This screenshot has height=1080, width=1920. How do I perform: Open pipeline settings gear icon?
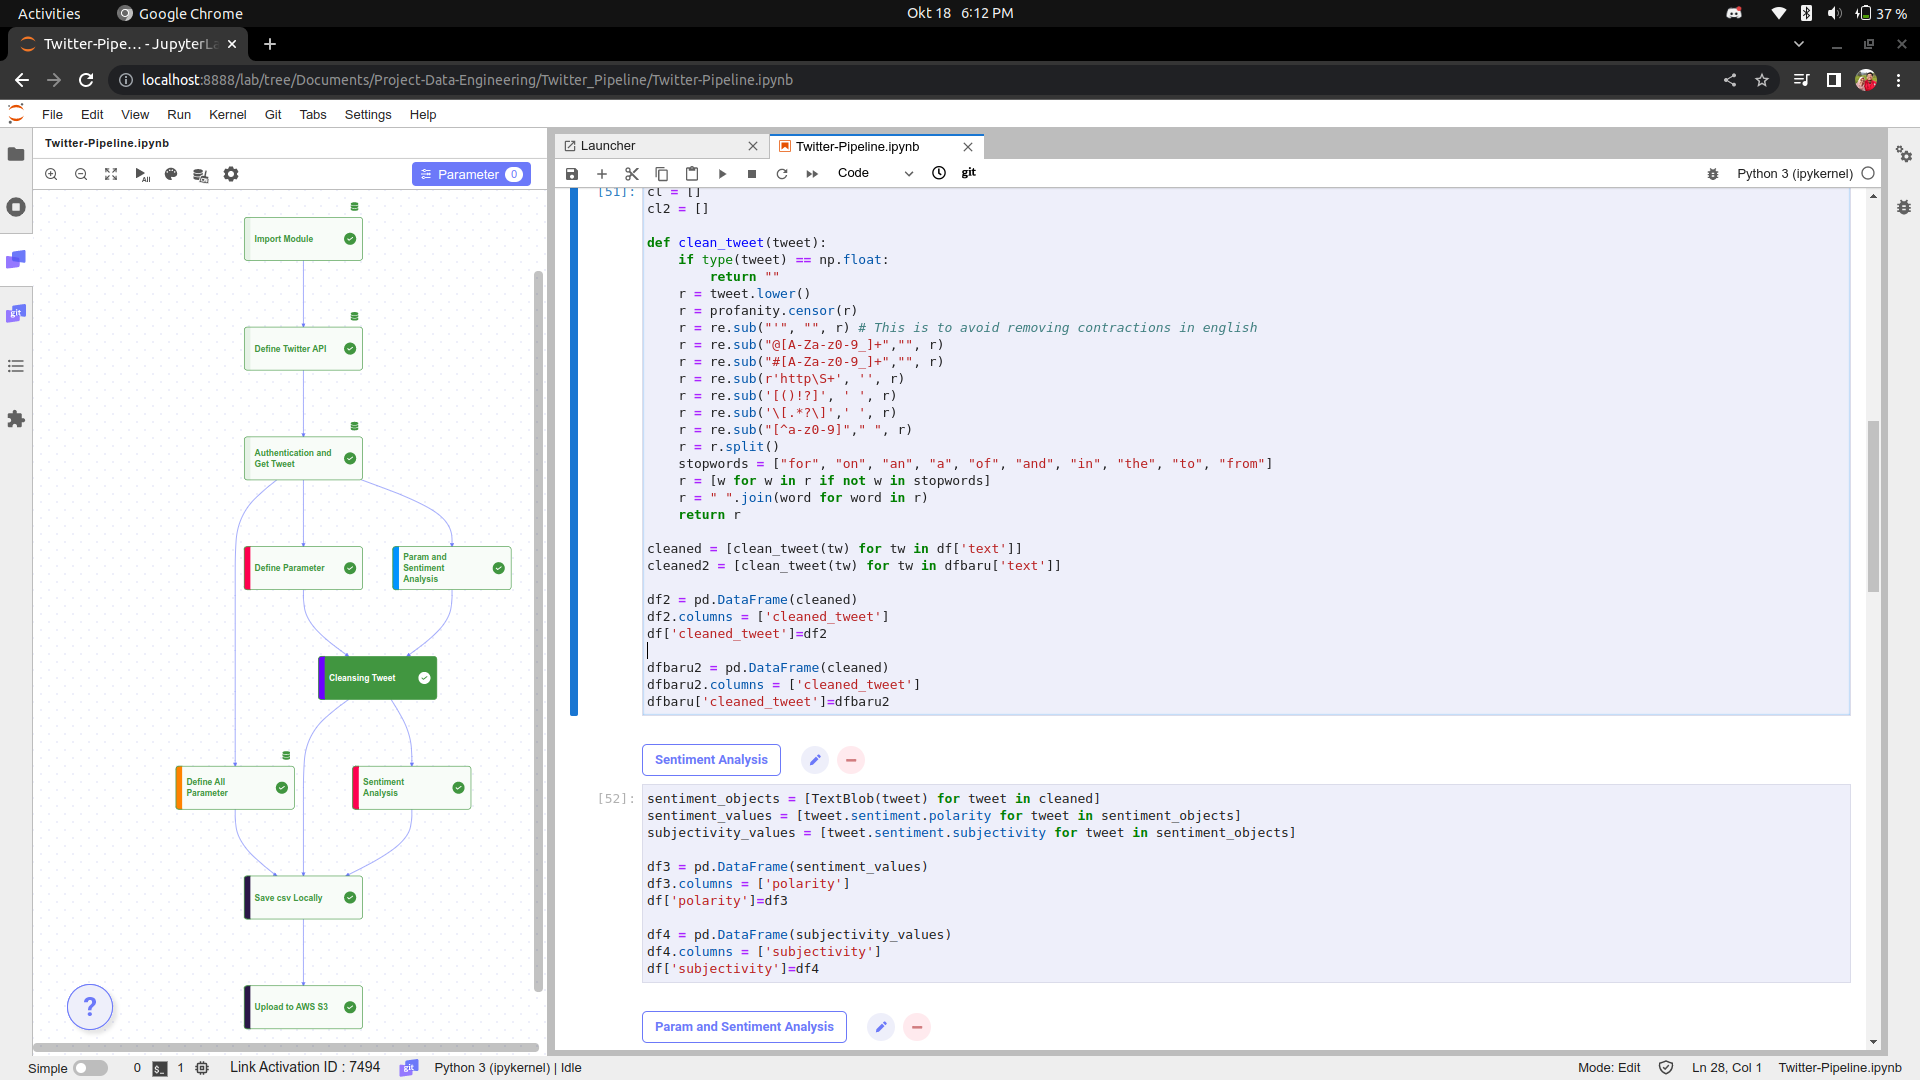coord(231,174)
